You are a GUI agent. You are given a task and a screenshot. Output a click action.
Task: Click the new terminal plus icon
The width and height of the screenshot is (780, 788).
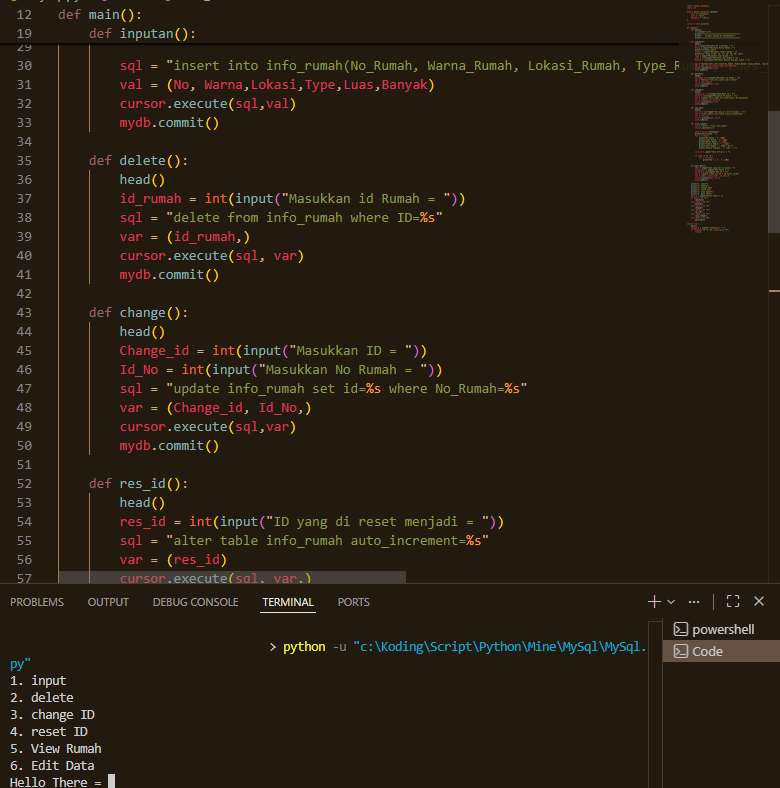click(x=654, y=601)
